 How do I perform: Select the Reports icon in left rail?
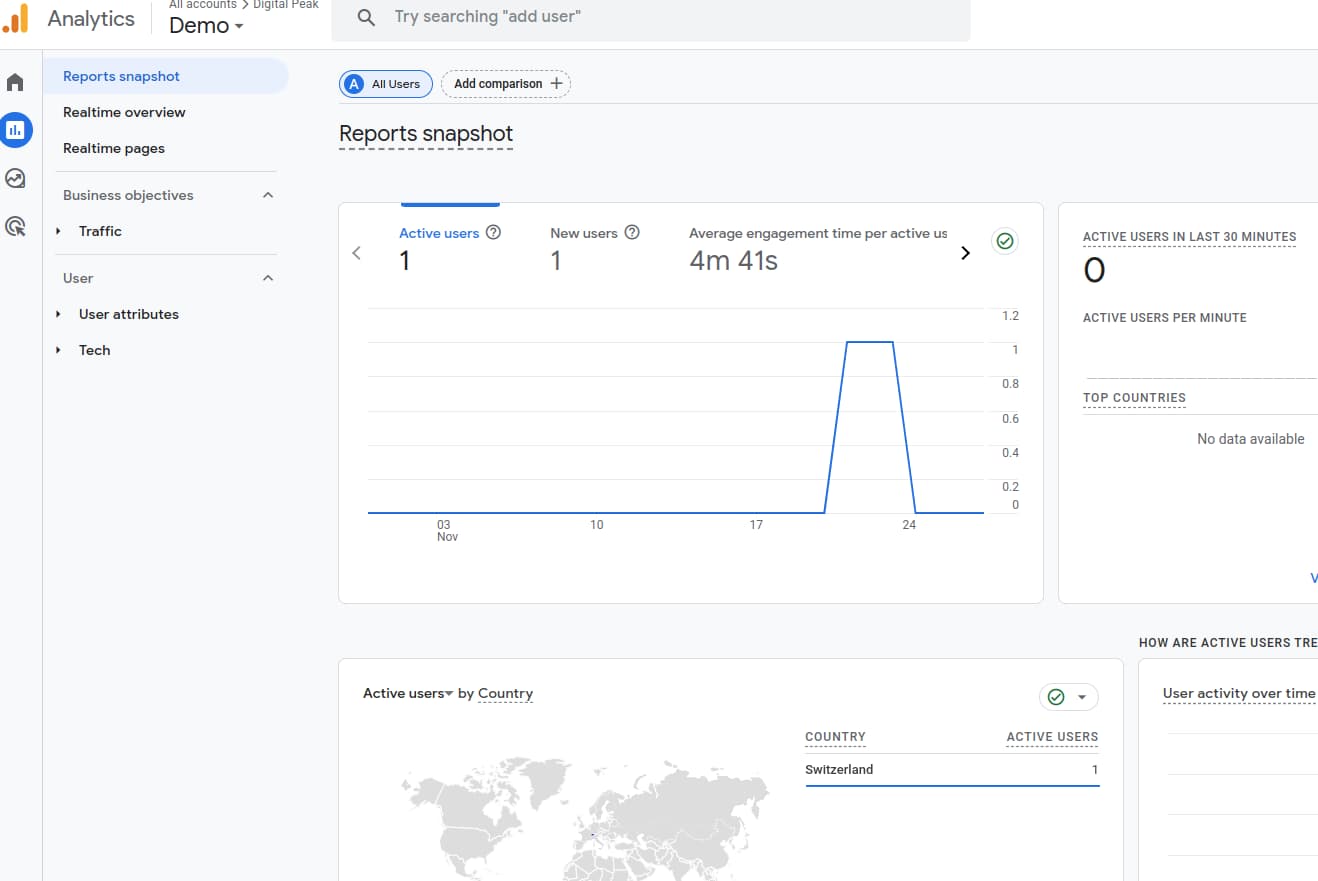pos(16,130)
